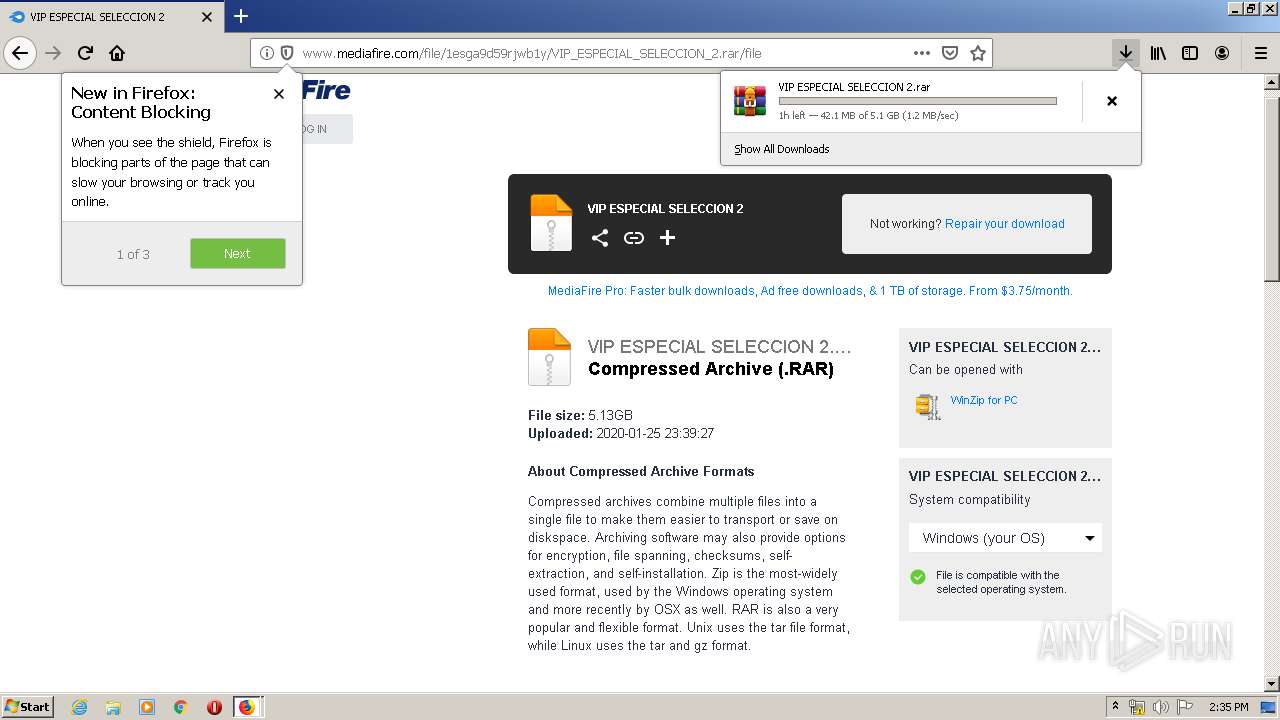Click the archive icon next to Compressed Archive
1280x720 pixels.
click(549, 357)
